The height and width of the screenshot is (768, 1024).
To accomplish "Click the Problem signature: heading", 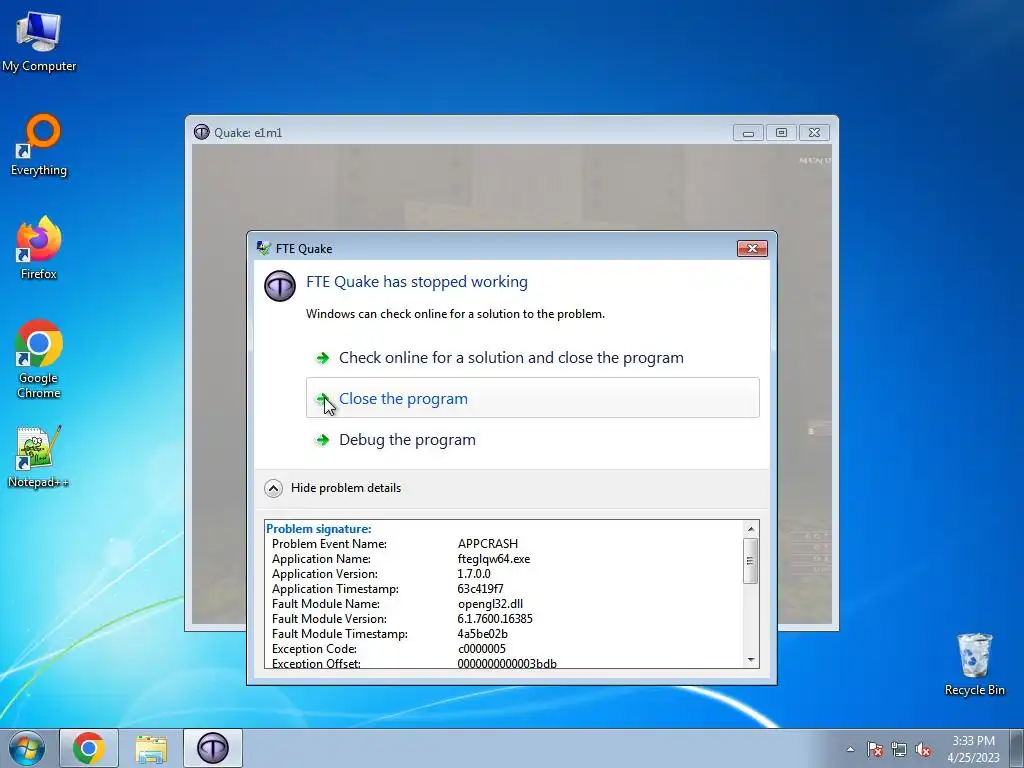I will tap(319, 529).
